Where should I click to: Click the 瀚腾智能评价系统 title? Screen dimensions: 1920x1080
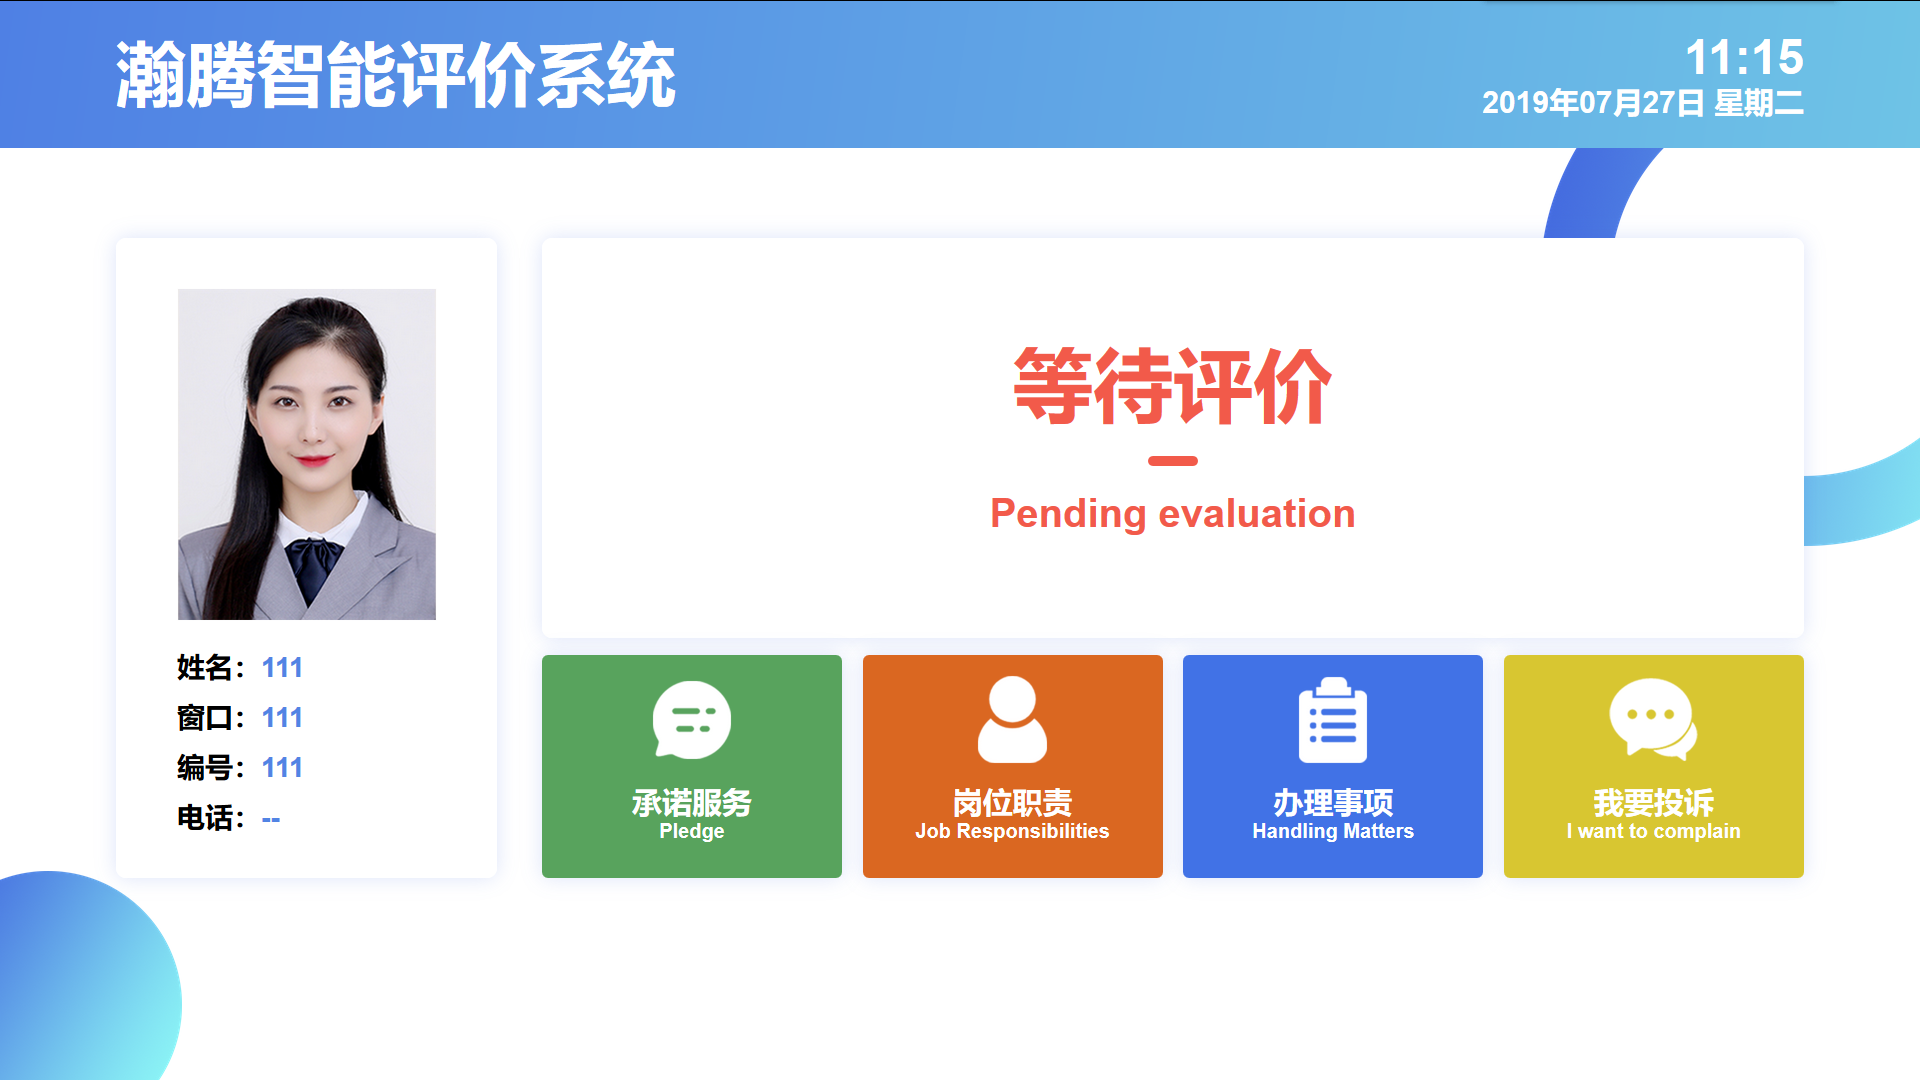[396, 75]
